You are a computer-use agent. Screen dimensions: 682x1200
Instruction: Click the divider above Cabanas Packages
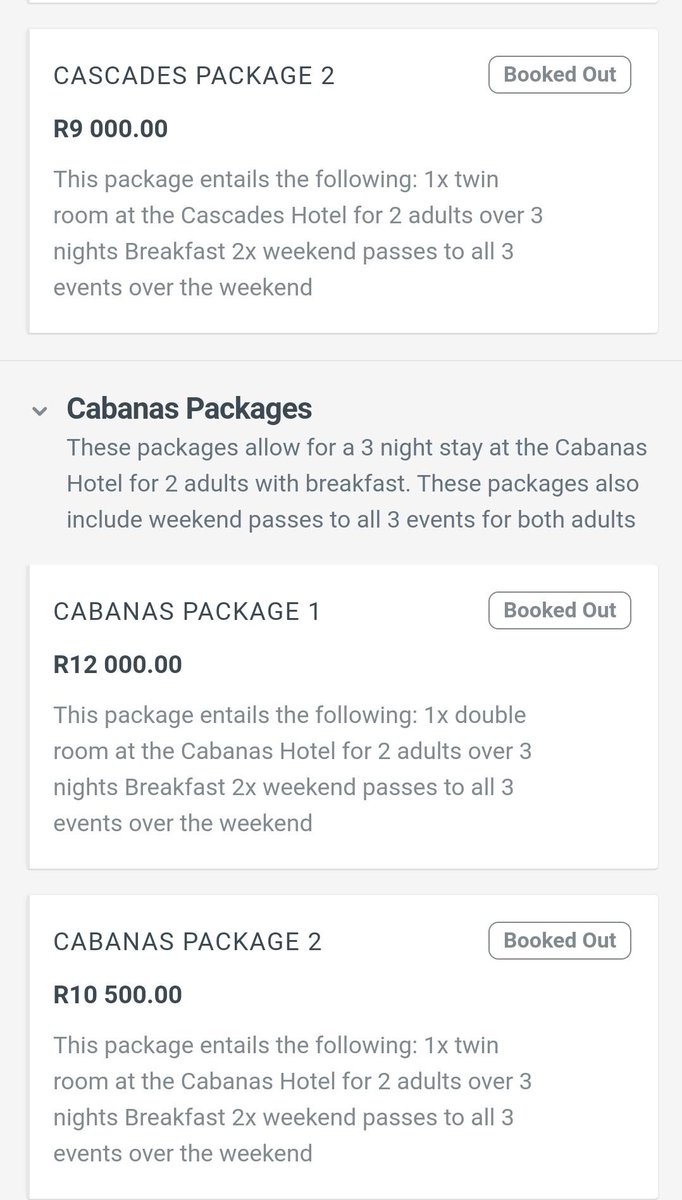pos(341,360)
